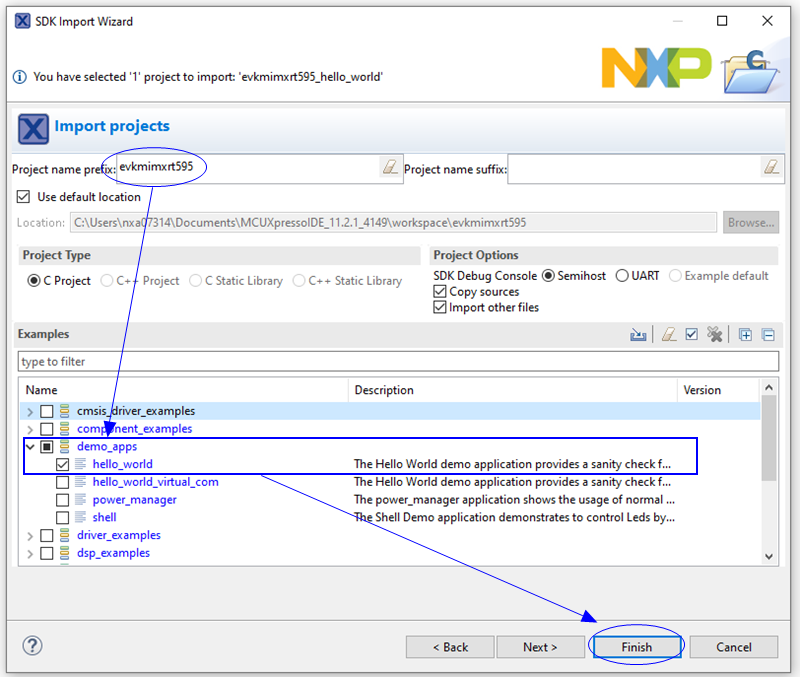
Task: Click the demo_apps category stack icon
Action: pos(64,446)
